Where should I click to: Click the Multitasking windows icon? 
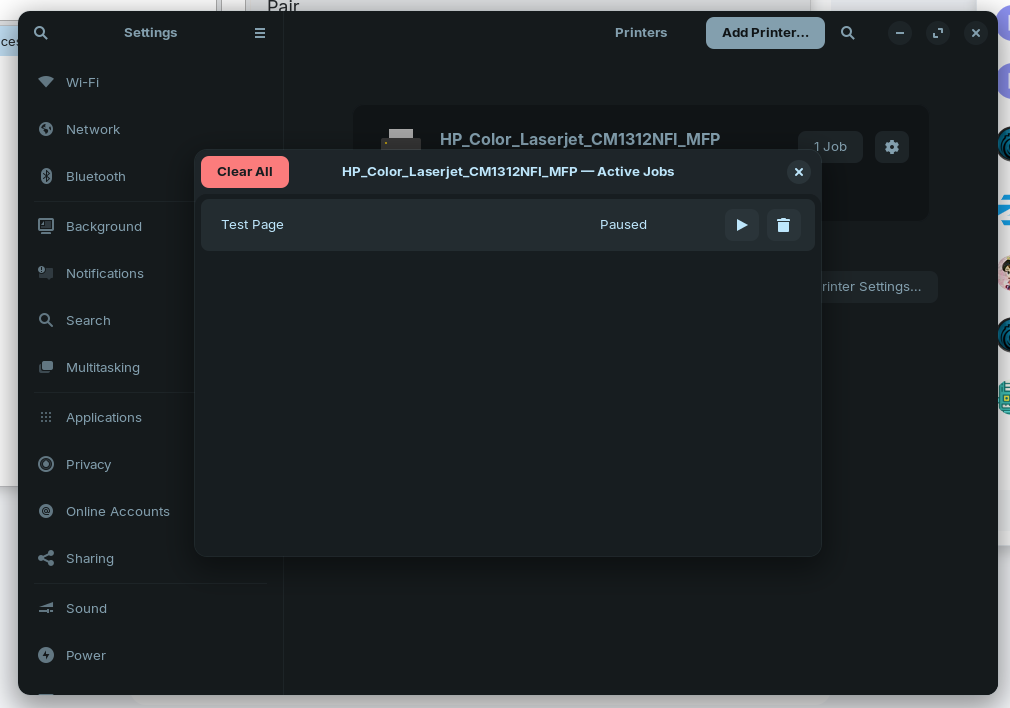point(46,367)
